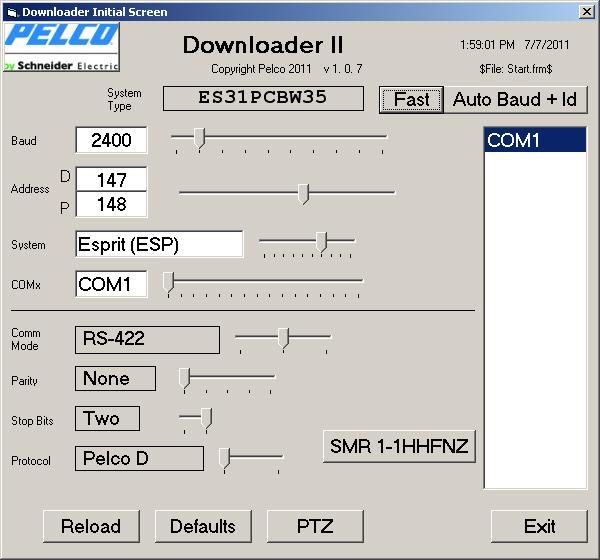Click the System field Esprit (ESP)
This screenshot has height=560, width=600.
(159, 244)
